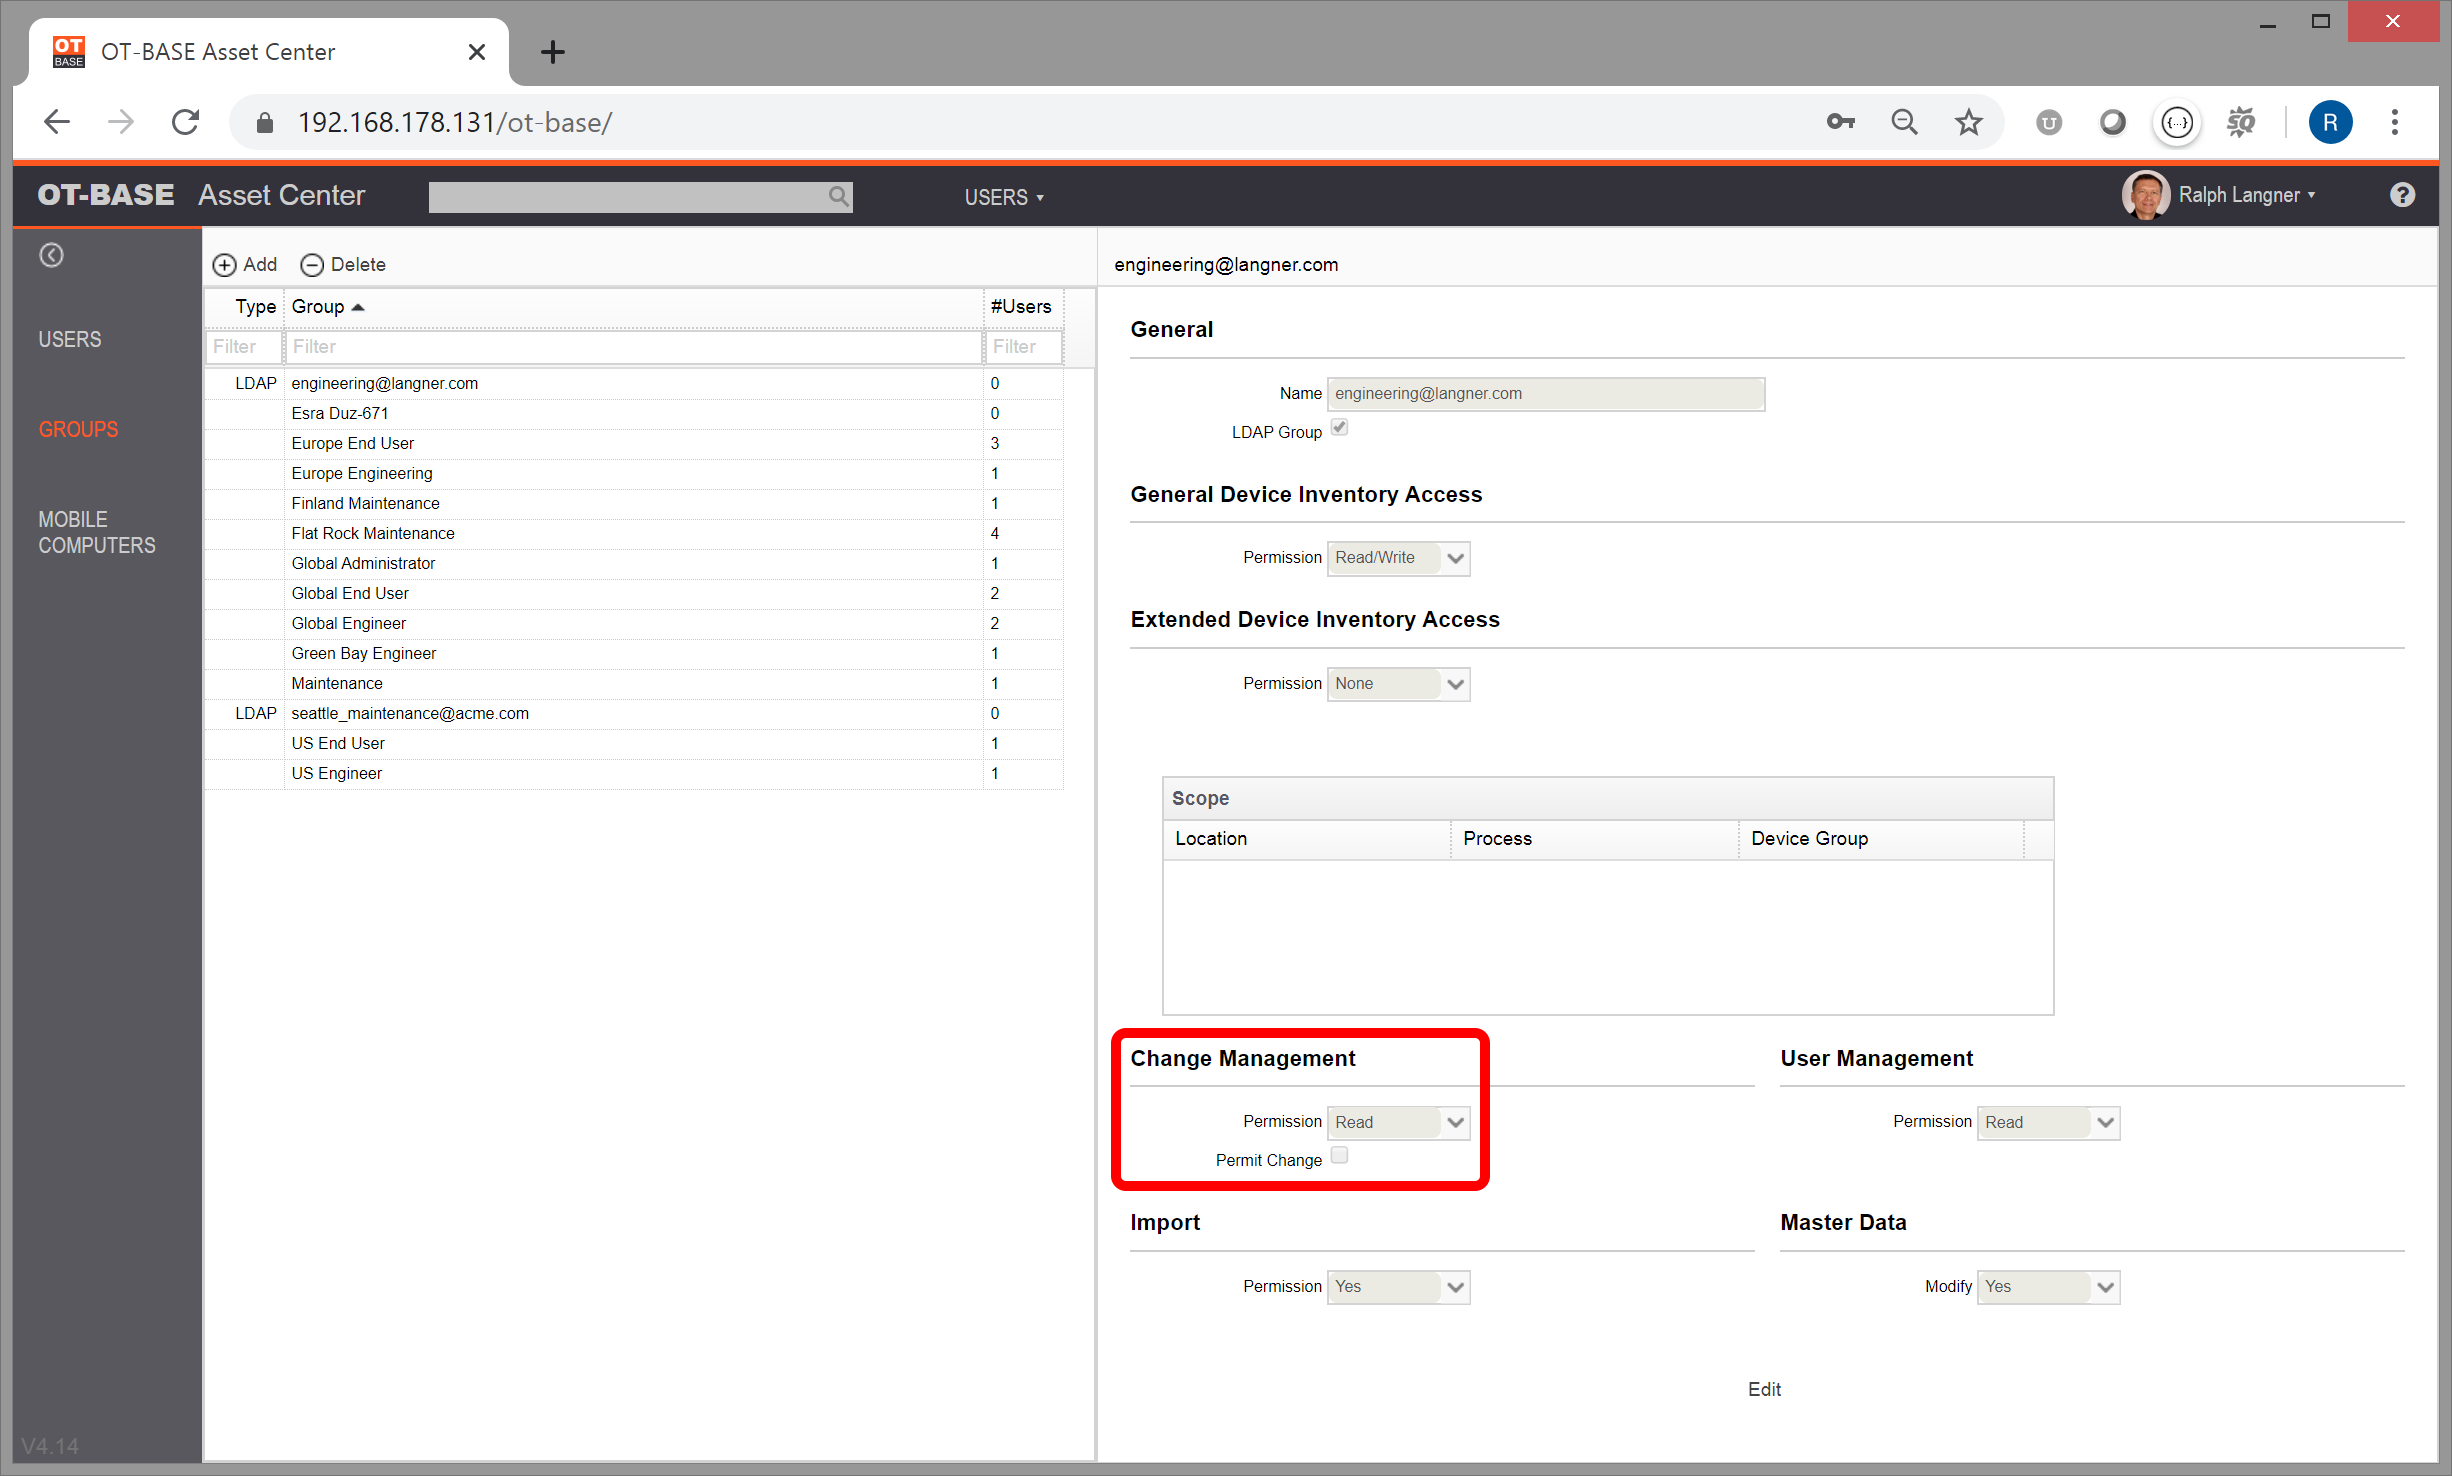Select the seattle_maintenance@acme.com group

[634, 713]
